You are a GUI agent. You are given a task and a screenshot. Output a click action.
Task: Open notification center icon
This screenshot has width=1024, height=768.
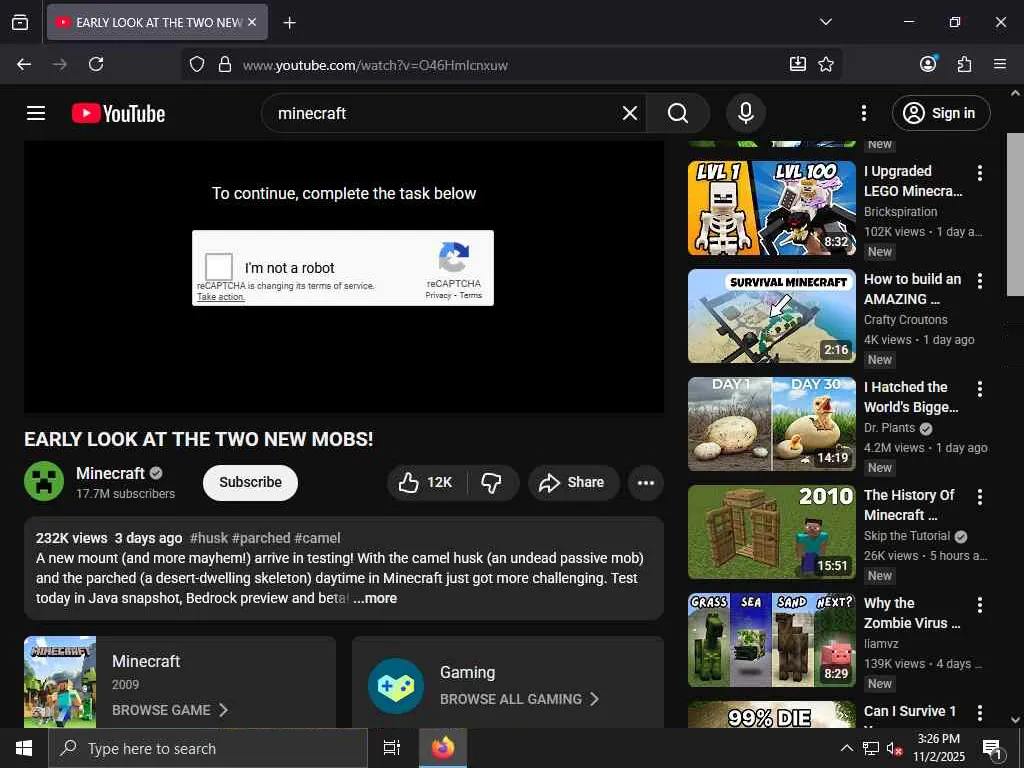(x=991, y=749)
